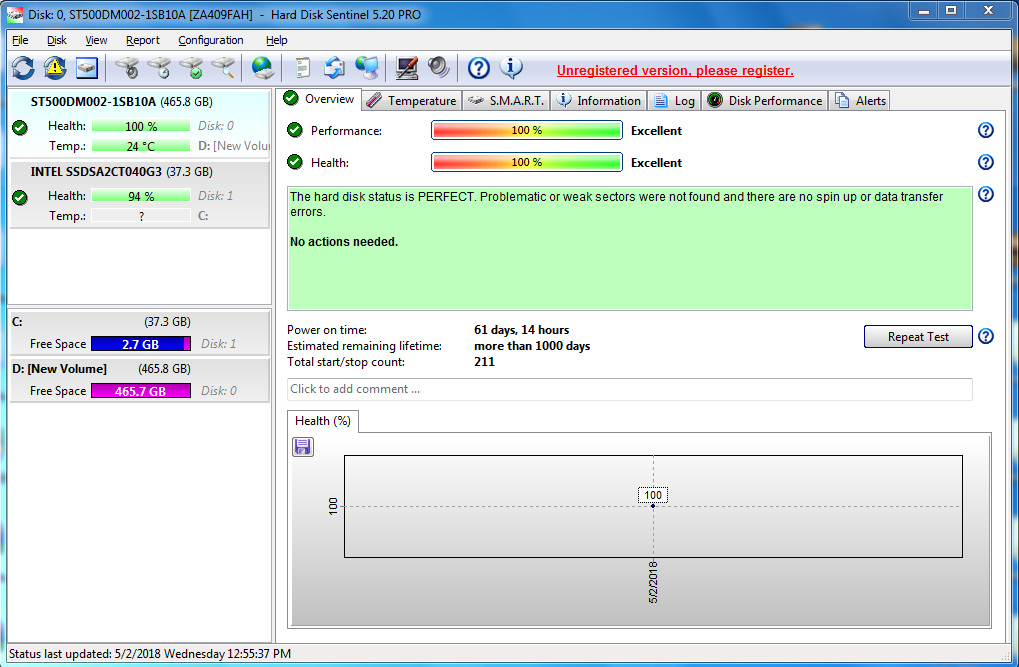Click the refresh disk status toolbar icon
This screenshot has width=1019, height=667.
pyautogui.click(x=22, y=68)
